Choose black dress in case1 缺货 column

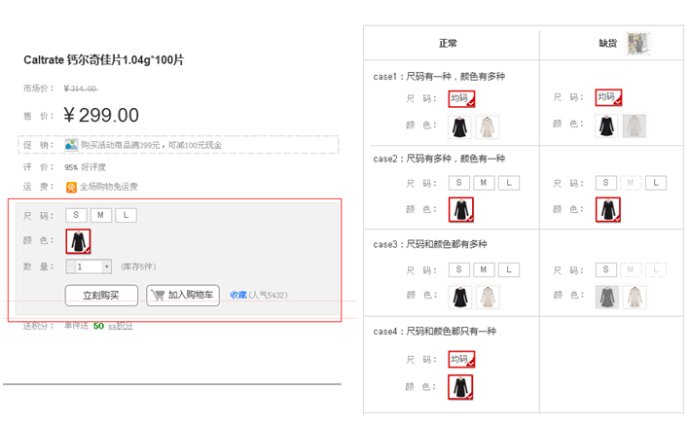(607, 126)
